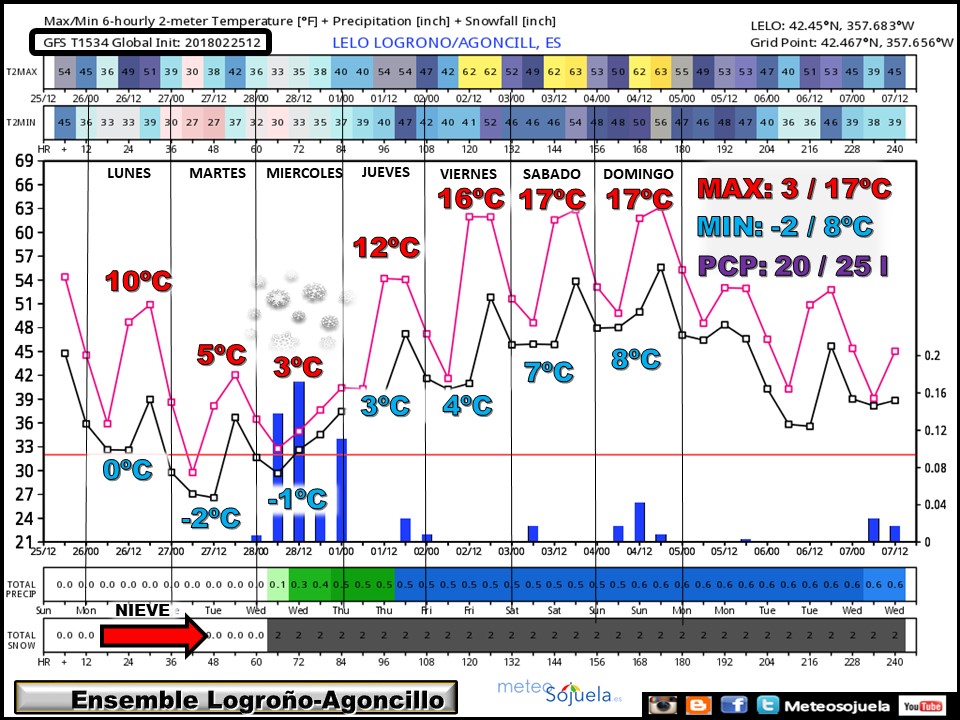Click the T2MIN row label
960x720 pixels.
tap(21, 122)
